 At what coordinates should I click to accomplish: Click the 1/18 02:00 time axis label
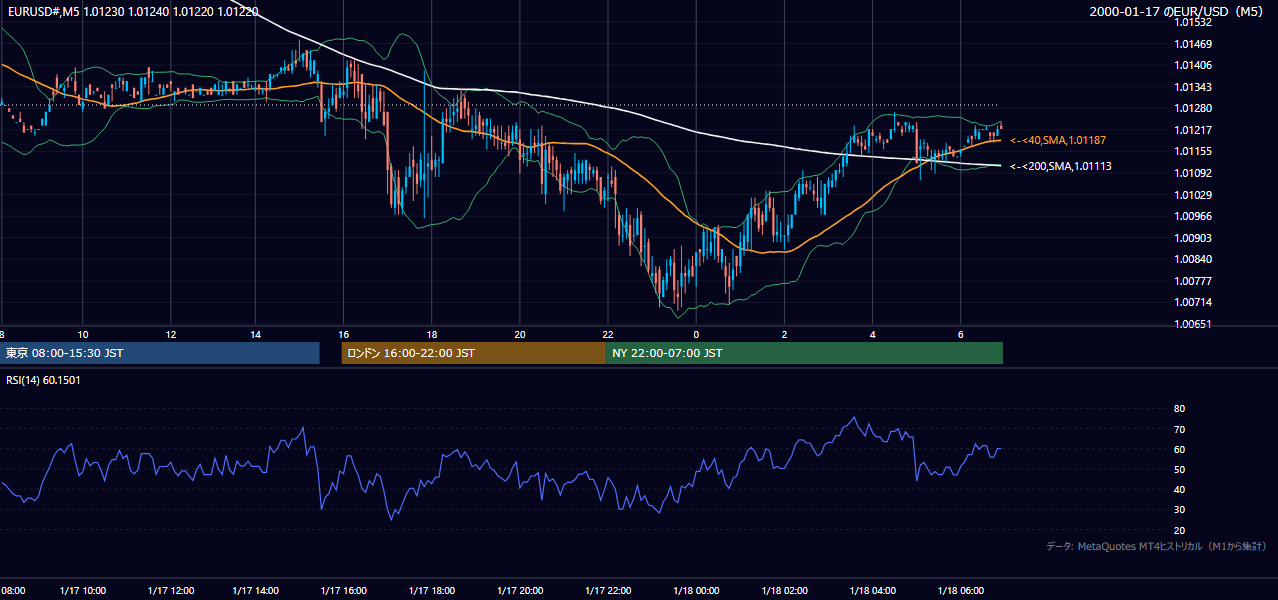coord(783,590)
